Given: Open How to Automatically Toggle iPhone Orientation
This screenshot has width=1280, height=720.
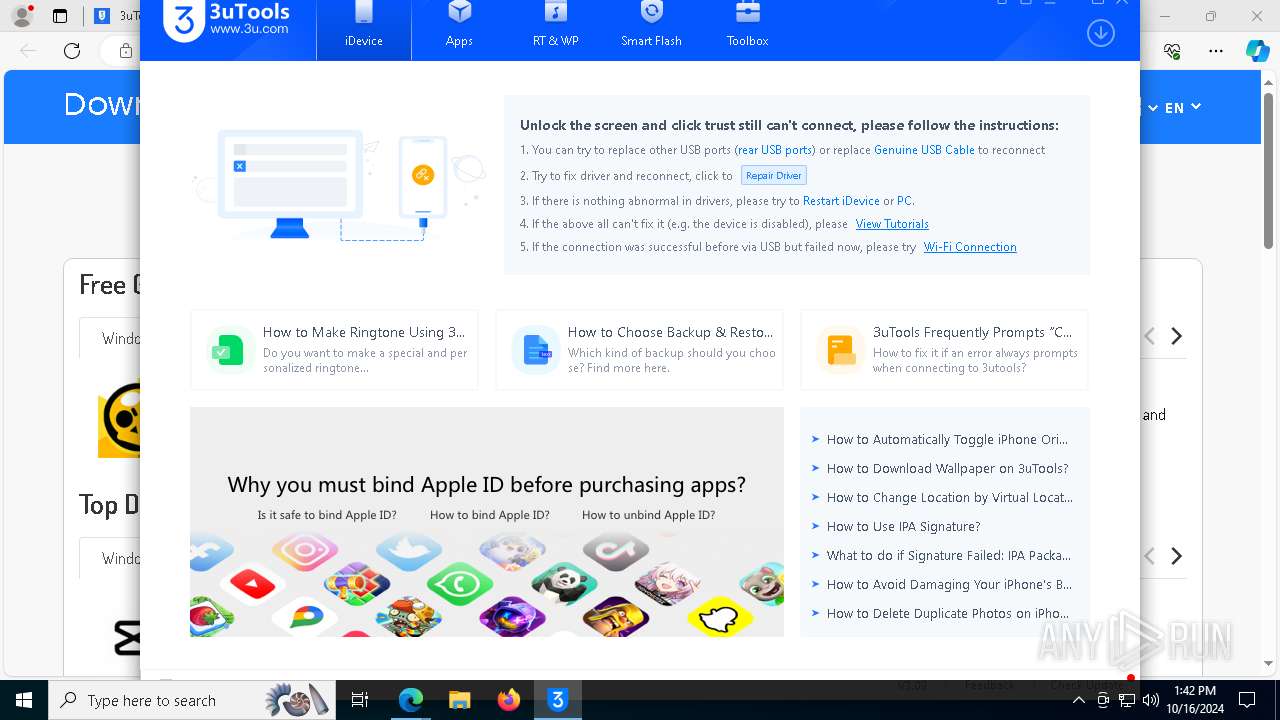Looking at the screenshot, I should tap(946, 439).
